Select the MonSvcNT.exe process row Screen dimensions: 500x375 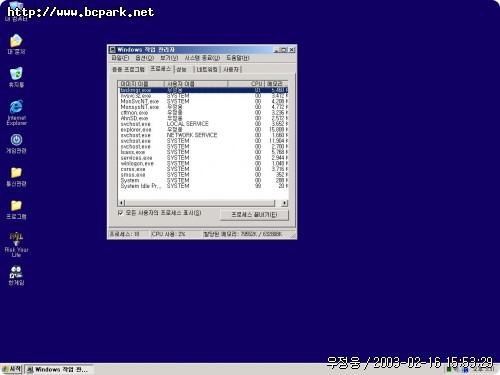tap(203, 101)
